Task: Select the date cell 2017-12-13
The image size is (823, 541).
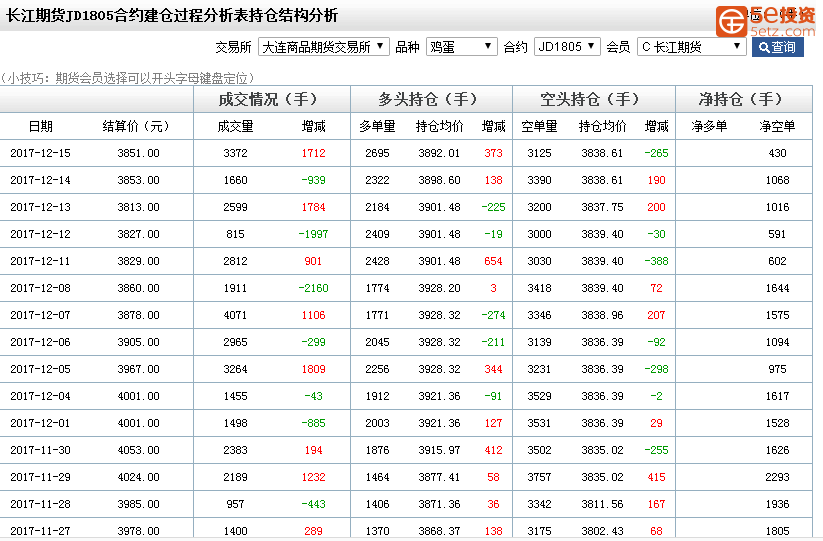Action: pyautogui.click(x=40, y=207)
